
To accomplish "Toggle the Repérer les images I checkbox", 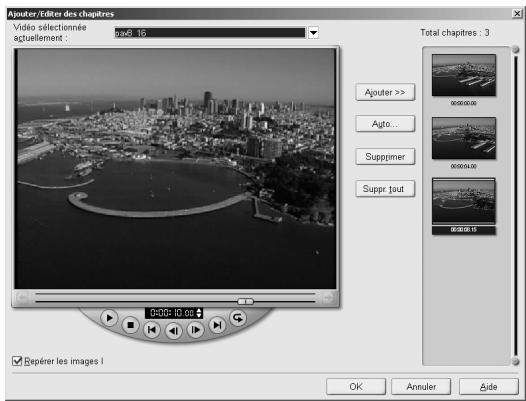I will tap(17, 361).
